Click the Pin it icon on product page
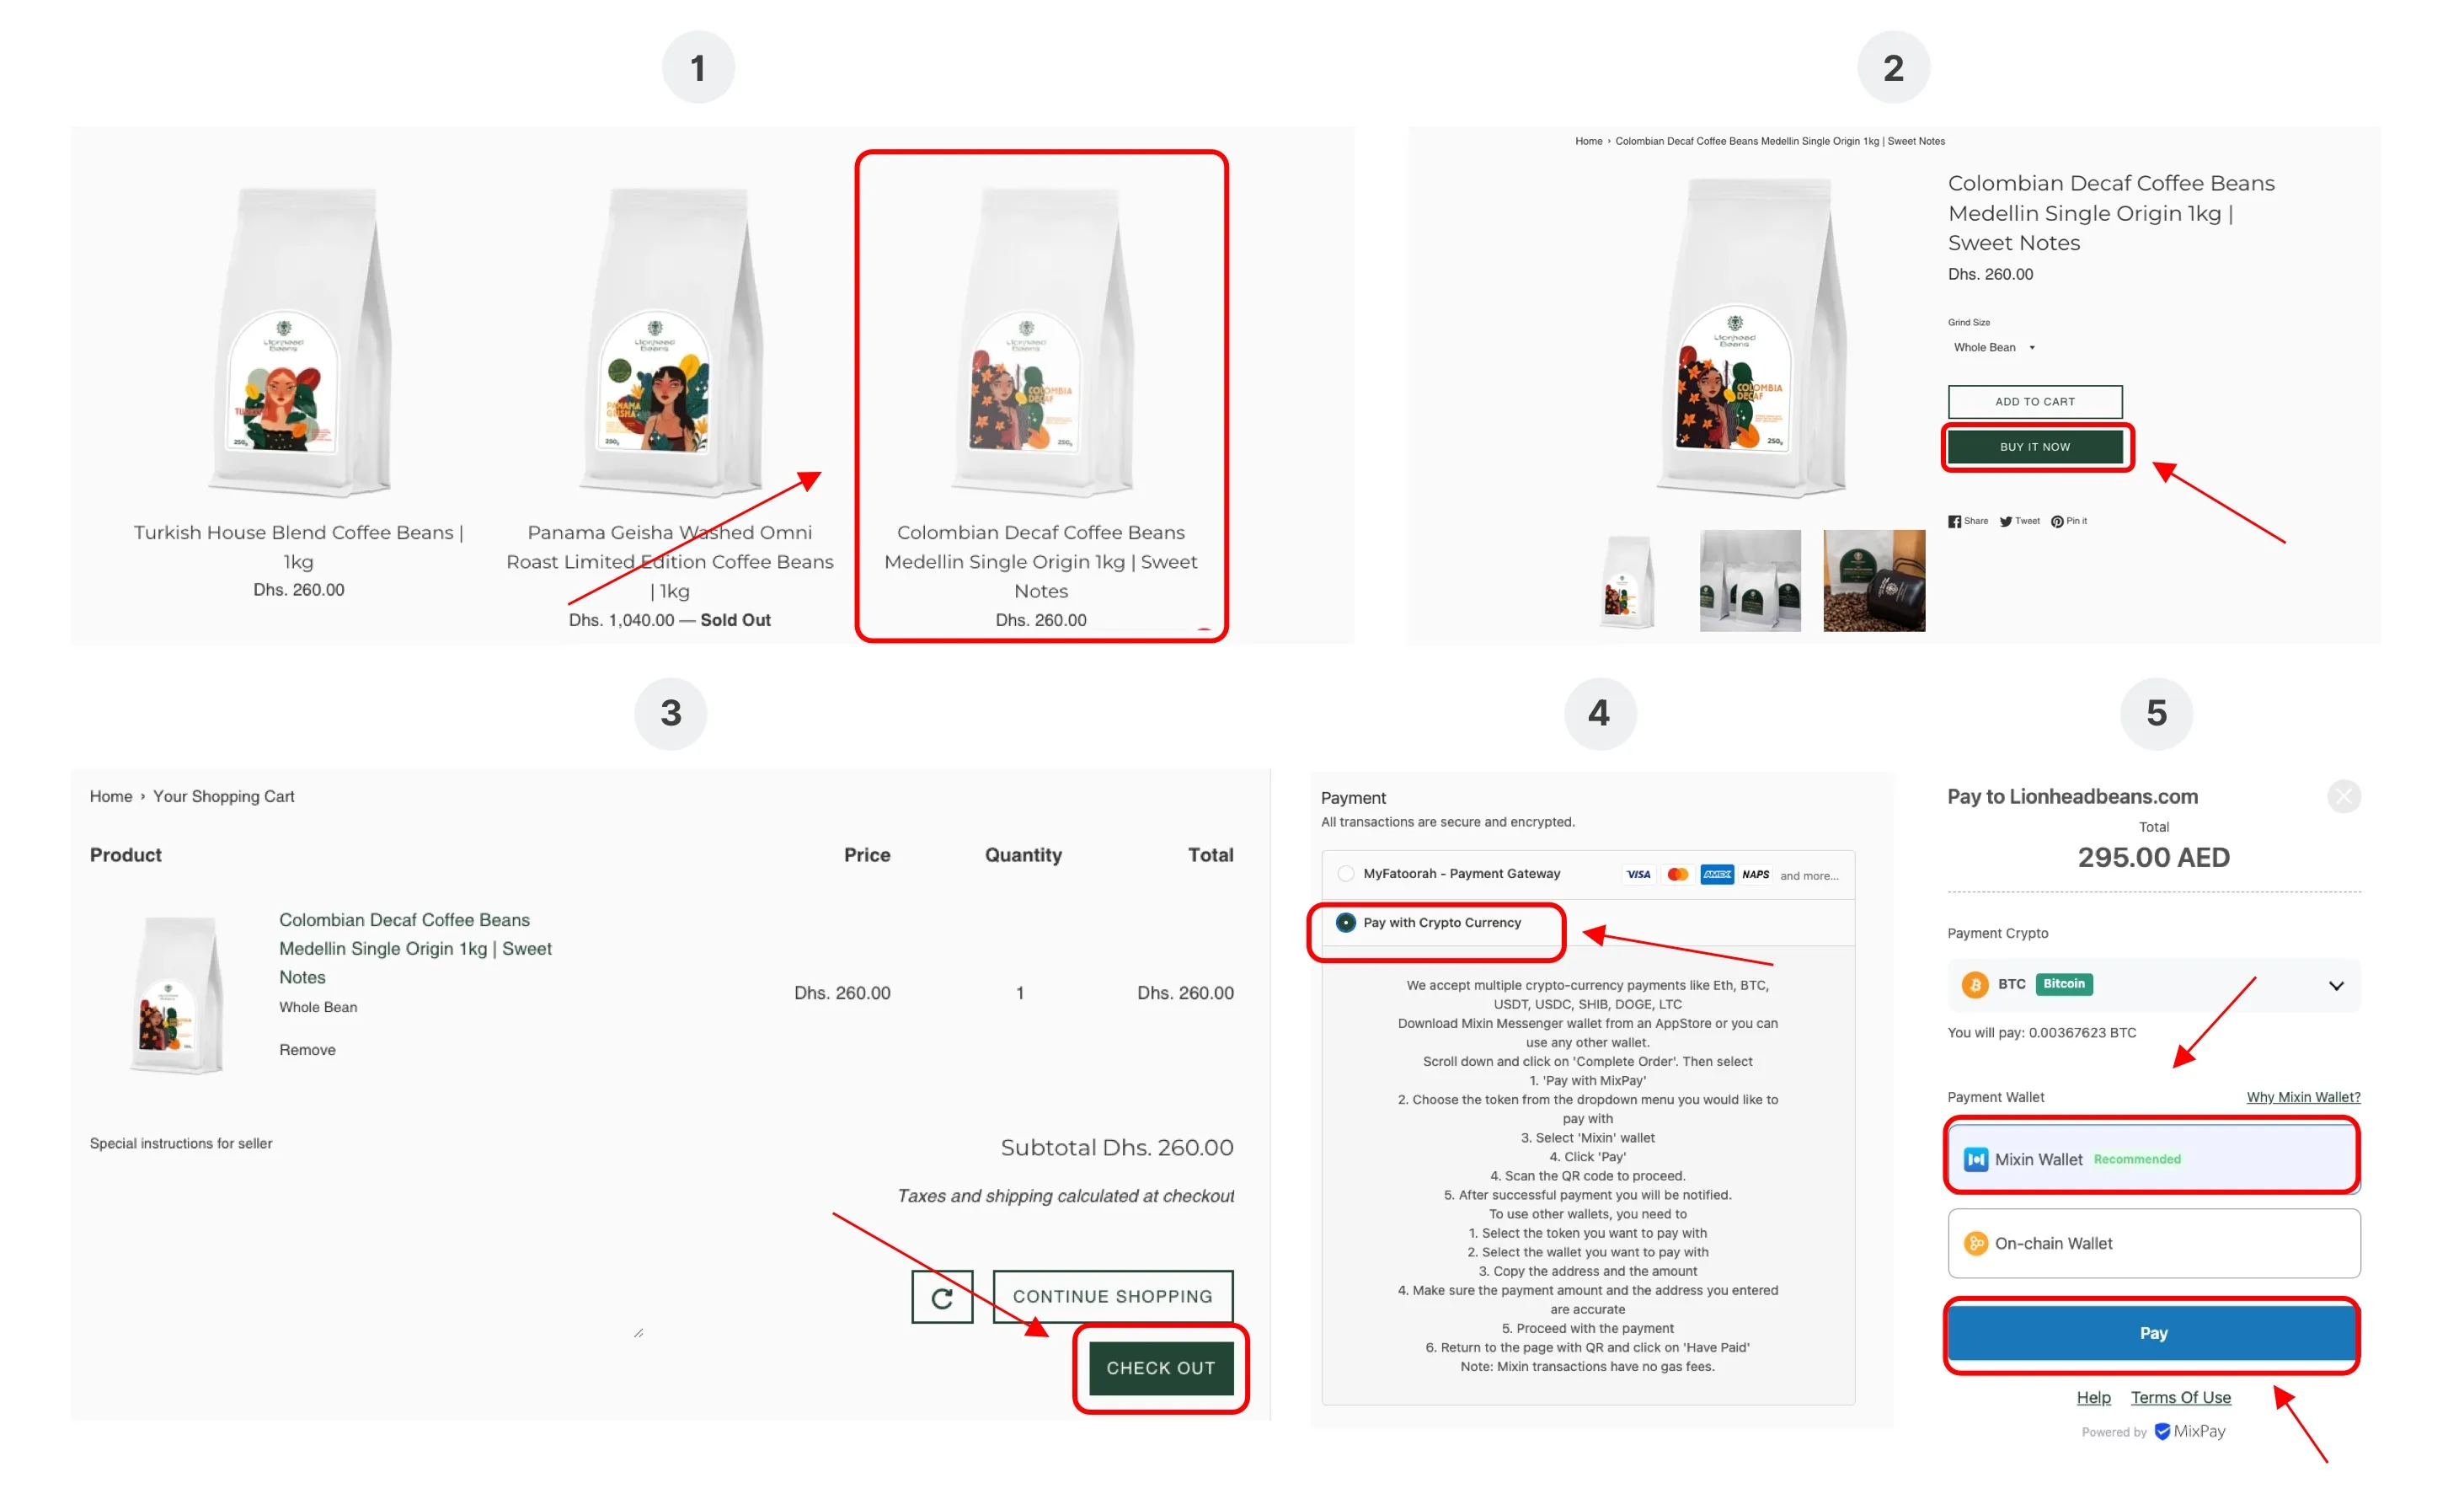 [2076, 520]
